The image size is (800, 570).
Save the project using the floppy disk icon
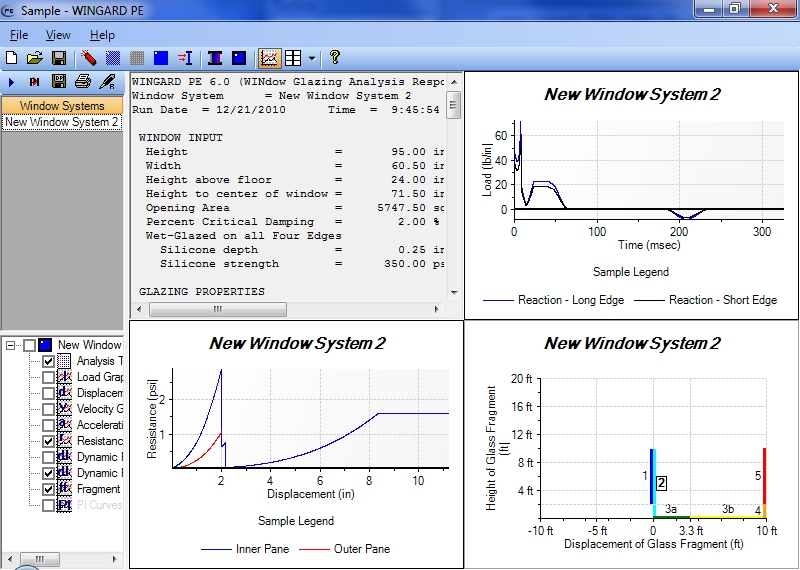(59, 58)
